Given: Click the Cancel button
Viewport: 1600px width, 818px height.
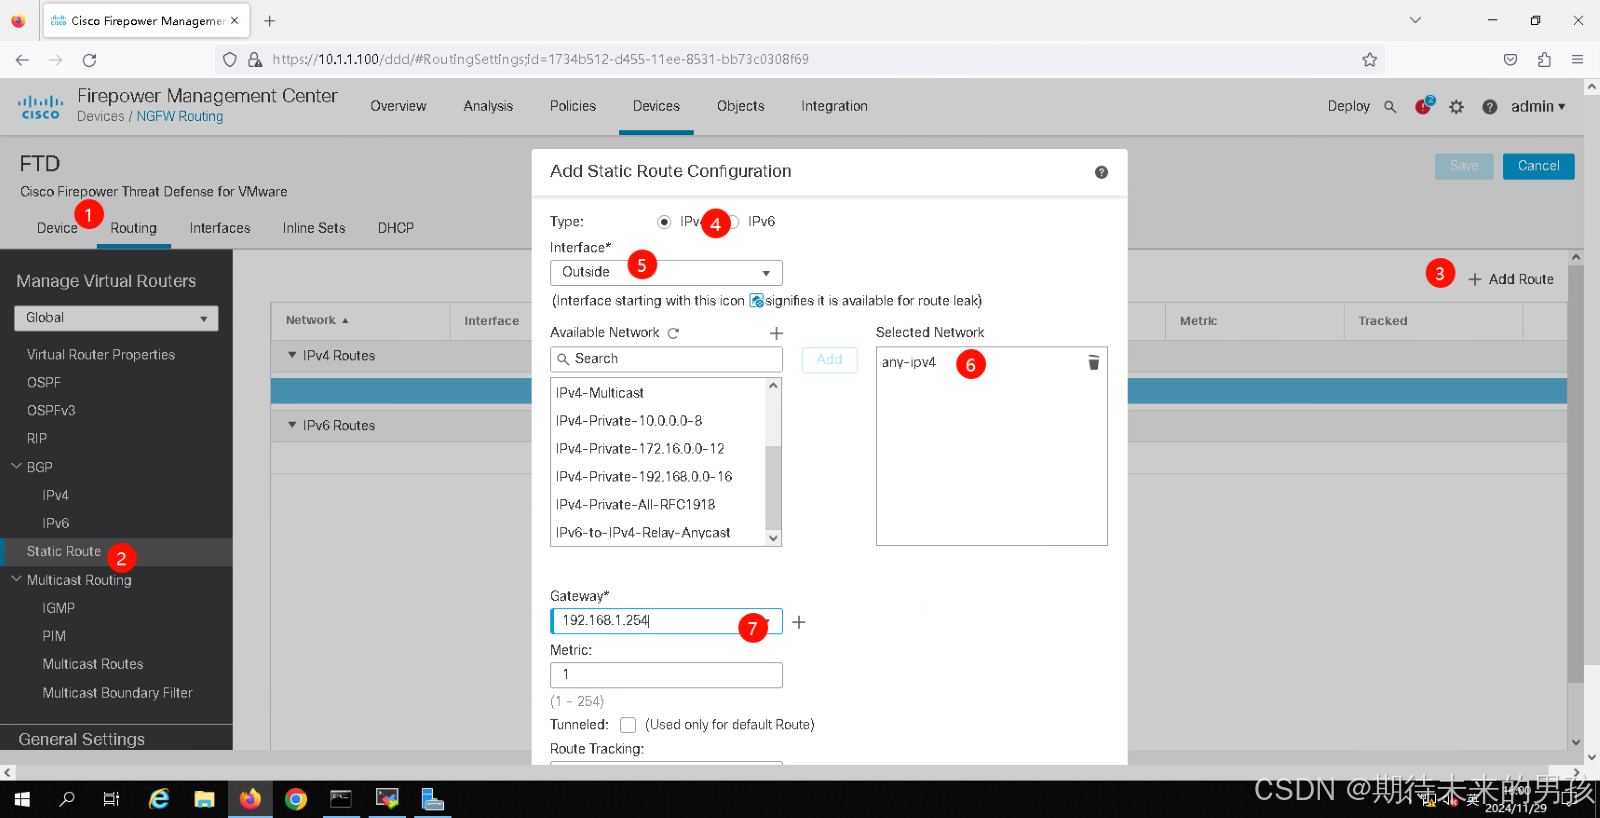Looking at the screenshot, I should click(1538, 166).
